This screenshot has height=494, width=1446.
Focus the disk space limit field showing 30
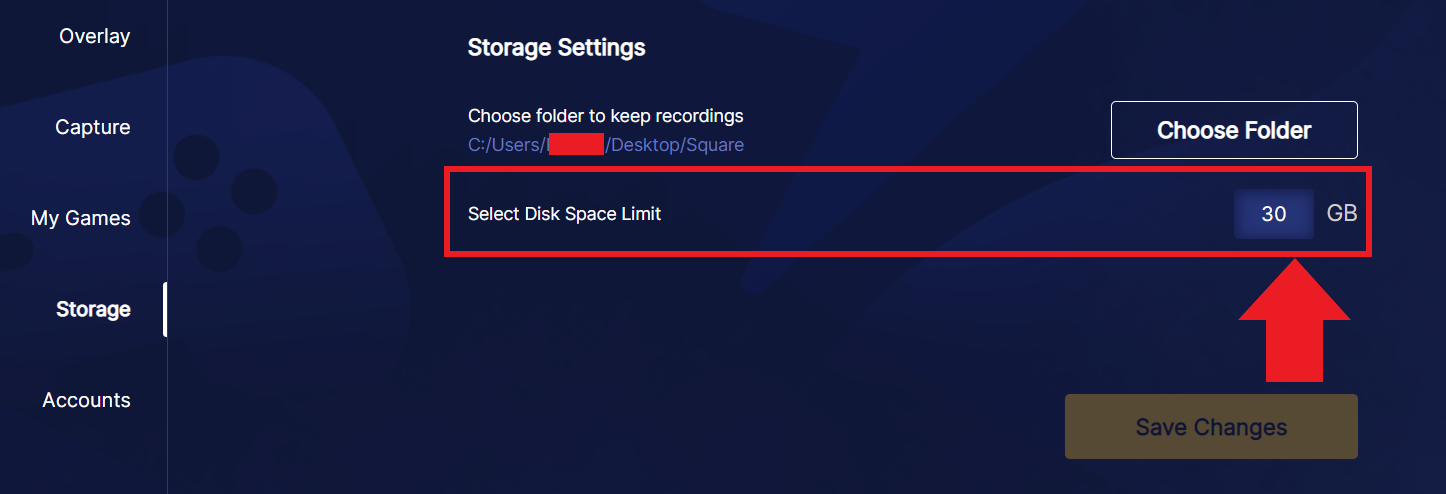click(x=1274, y=214)
